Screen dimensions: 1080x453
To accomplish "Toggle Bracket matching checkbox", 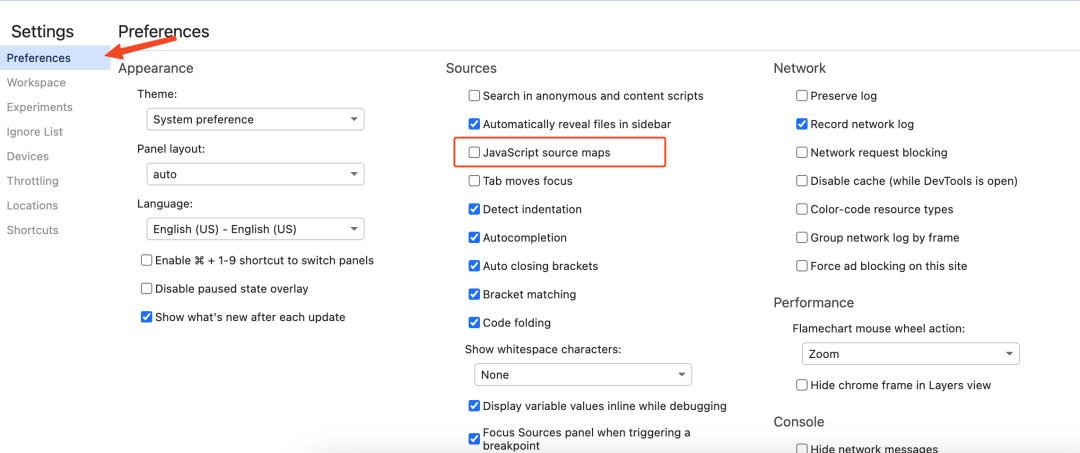I will tap(474, 295).
